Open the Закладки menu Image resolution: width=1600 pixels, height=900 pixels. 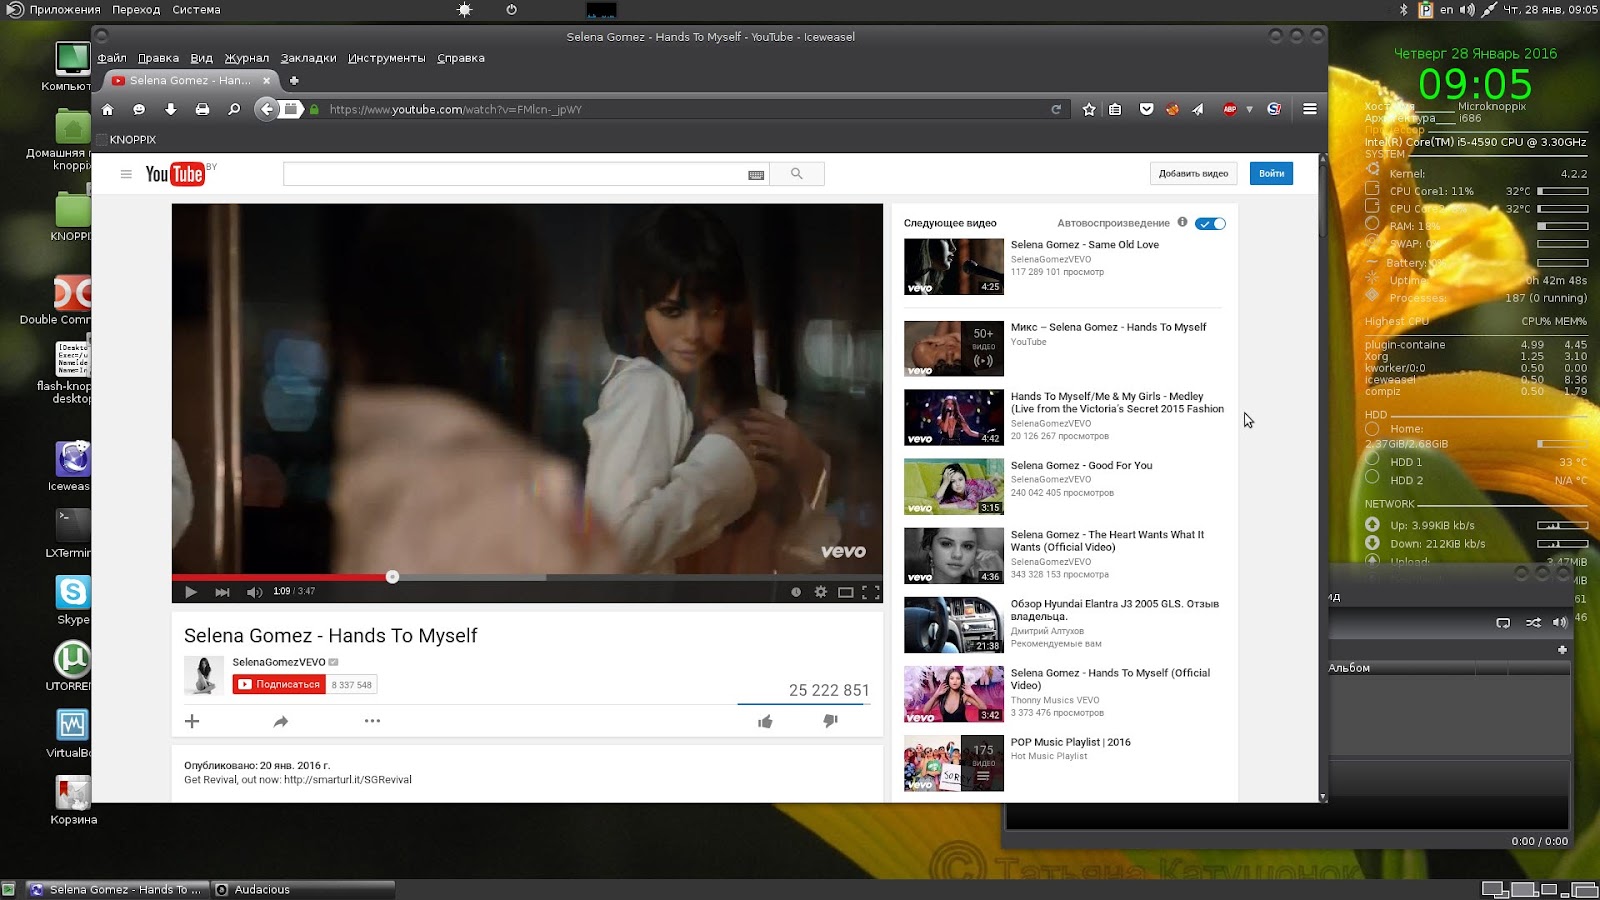[x=308, y=58]
